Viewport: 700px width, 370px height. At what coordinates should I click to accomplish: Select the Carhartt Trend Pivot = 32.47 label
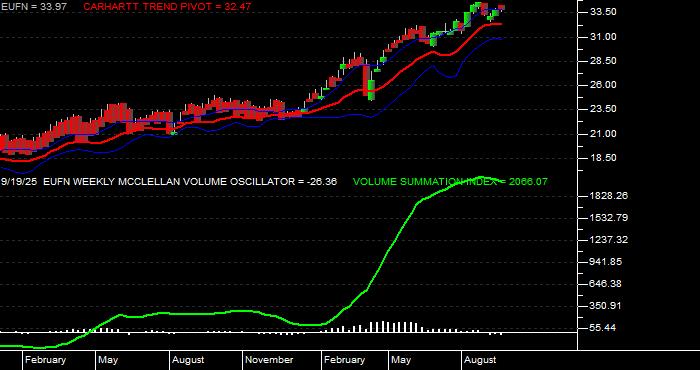[167, 7]
